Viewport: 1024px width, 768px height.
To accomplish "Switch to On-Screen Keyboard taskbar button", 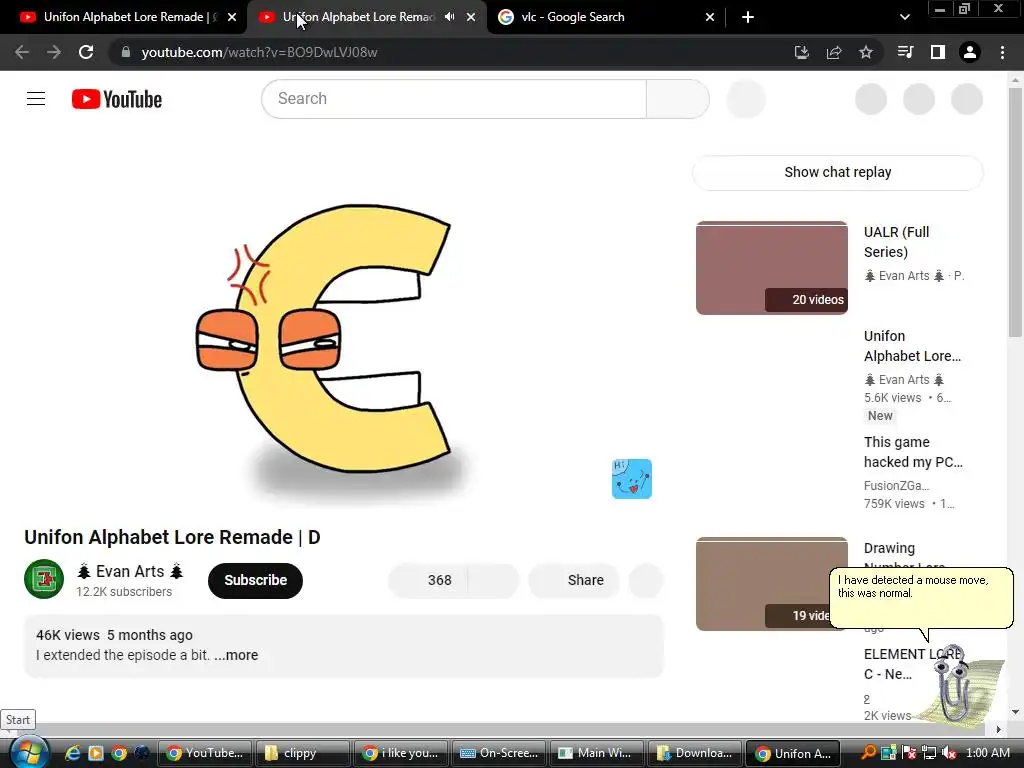I will pos(498,753).
